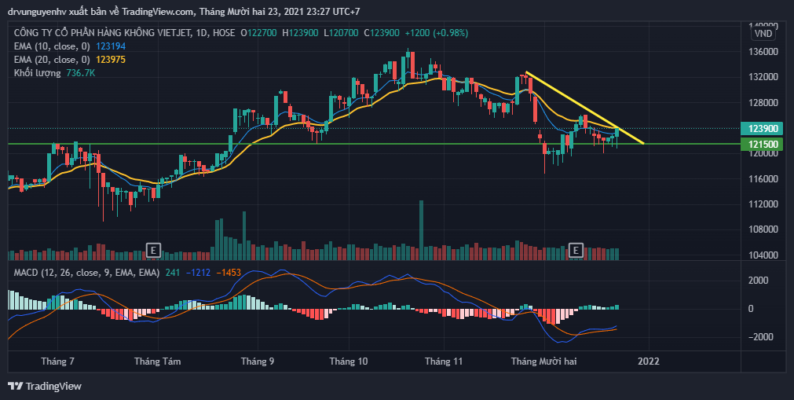Click the drvunguyenhv publish caption at top
794x400 pixels.
[x=184, y=11]
